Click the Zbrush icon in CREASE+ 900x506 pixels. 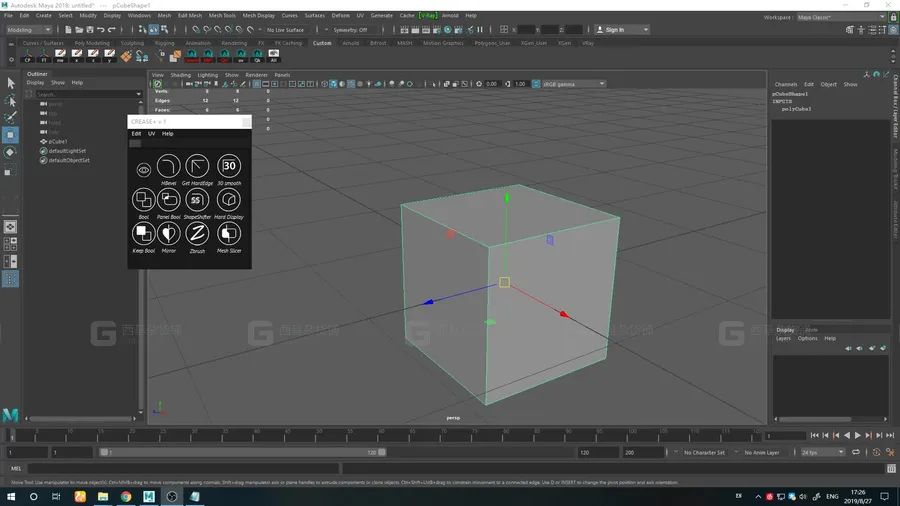pyautogui.click(x=197, y=233)
